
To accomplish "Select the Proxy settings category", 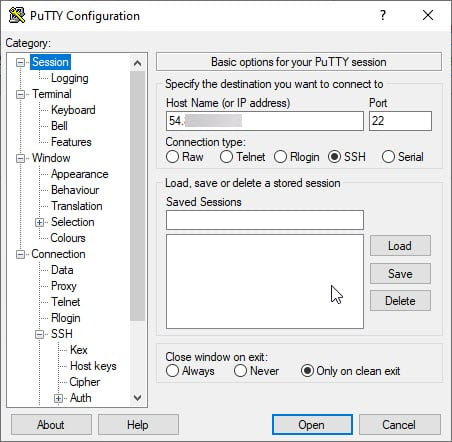I will pos(64,286).
